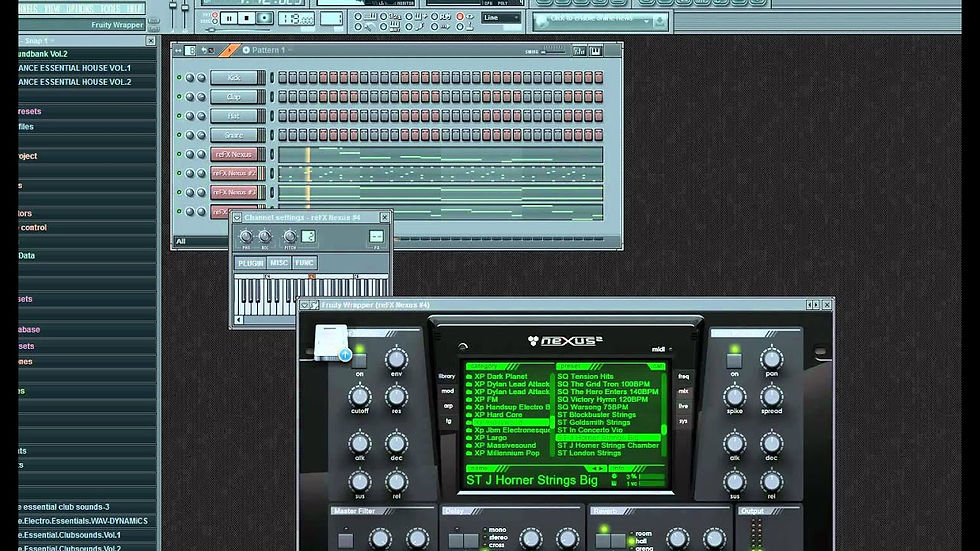Open the Nexus live tab
Image resolution: width=980 pixels, height=551 pixels.
click(684, 406)
